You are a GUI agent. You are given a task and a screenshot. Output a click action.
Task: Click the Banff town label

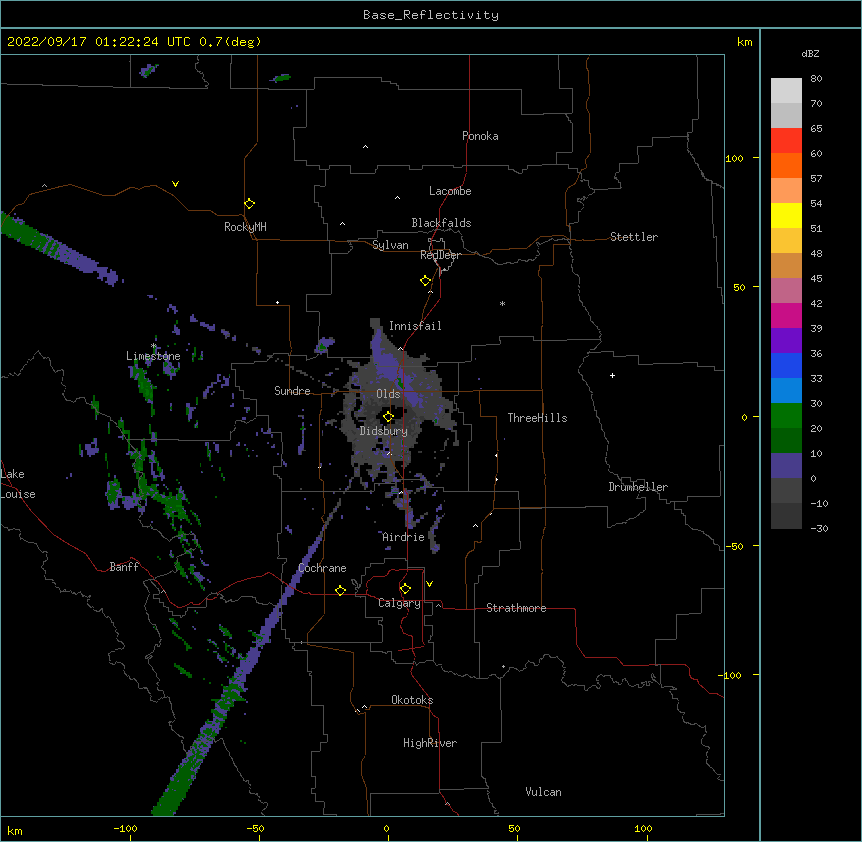(124, 567)
